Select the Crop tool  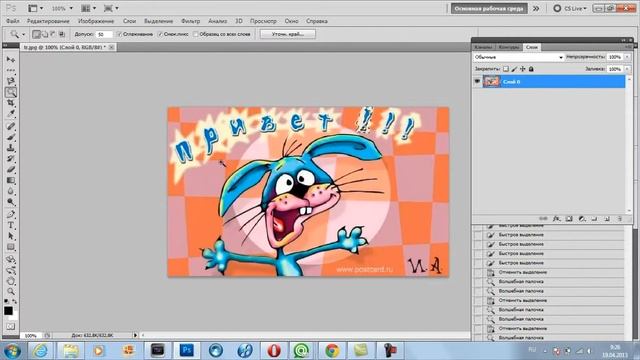click(11, 102)
